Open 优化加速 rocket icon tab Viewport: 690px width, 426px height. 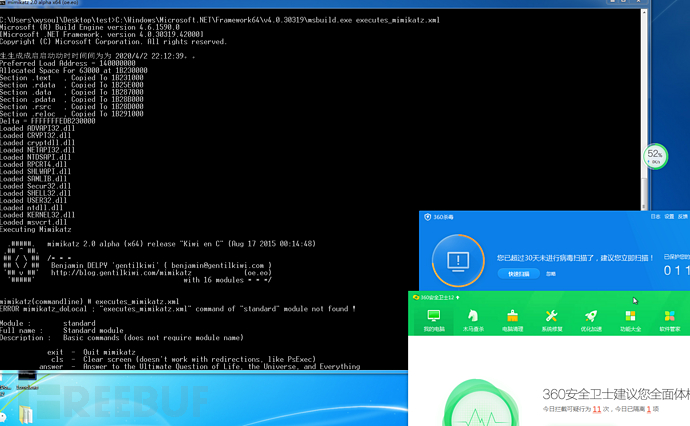591,320
